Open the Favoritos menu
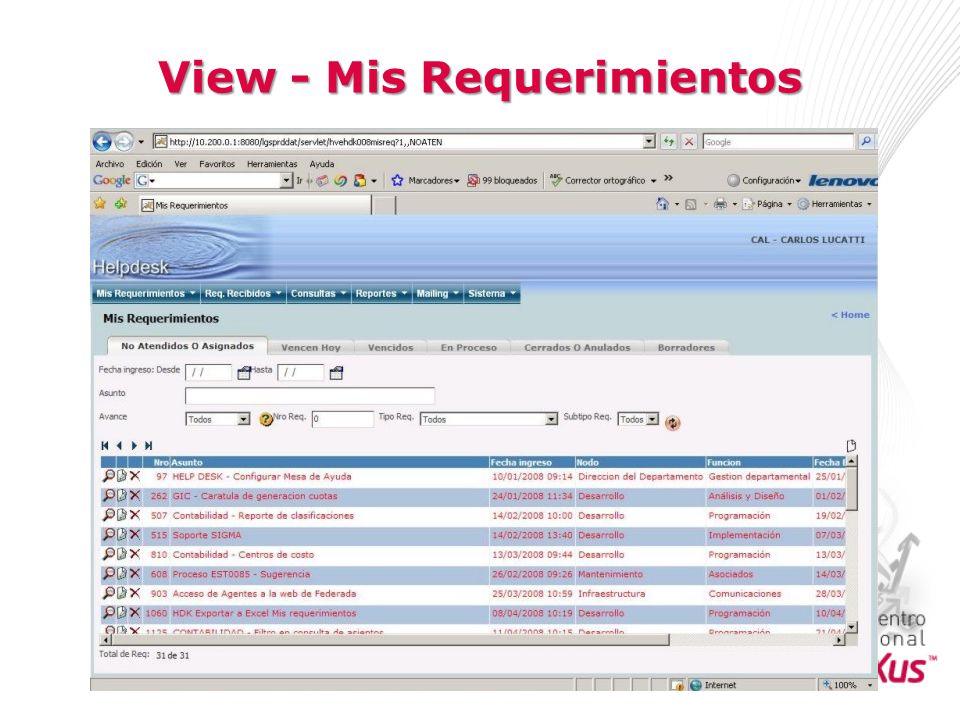Screen dimensions: 960x720 point(217,164)
